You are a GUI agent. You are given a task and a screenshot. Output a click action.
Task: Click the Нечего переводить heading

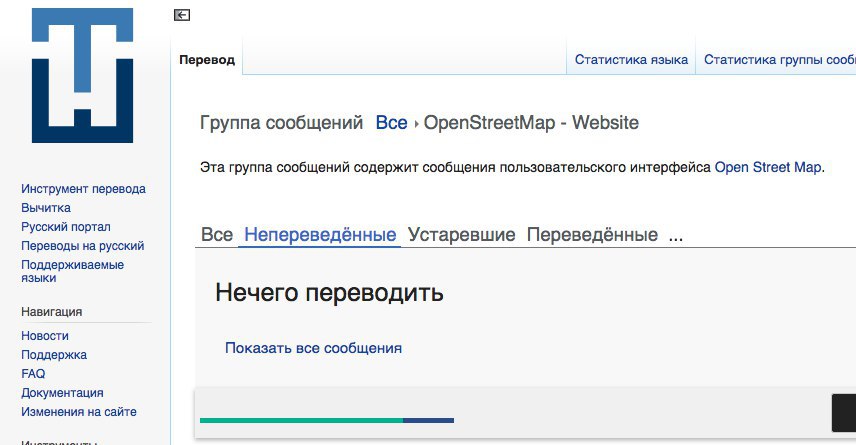(x=329, y=293)
